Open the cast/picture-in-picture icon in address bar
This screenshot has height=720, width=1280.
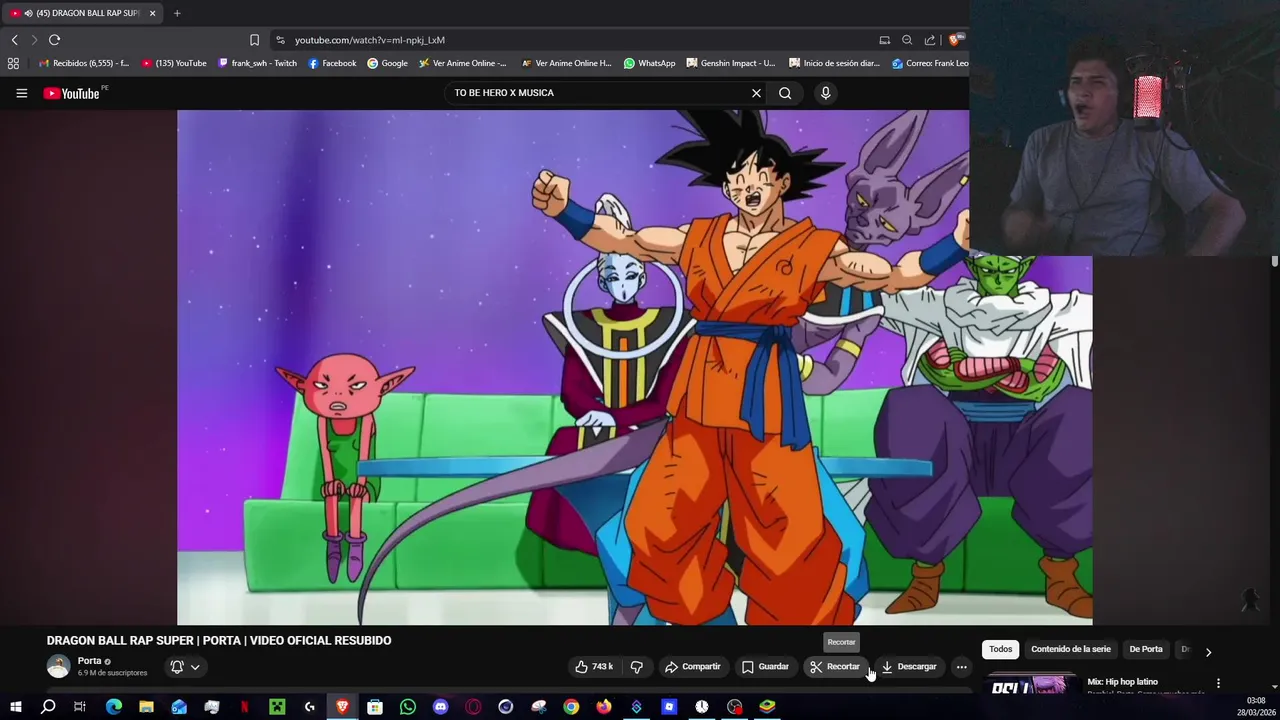click(884, 40)
